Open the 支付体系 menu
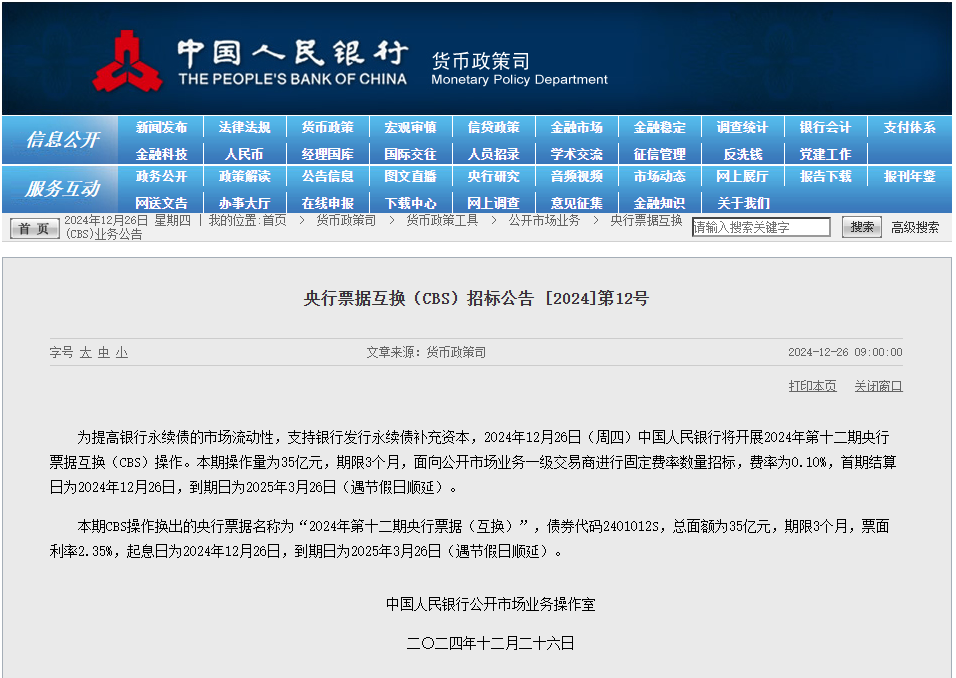 tap(909, 127)
